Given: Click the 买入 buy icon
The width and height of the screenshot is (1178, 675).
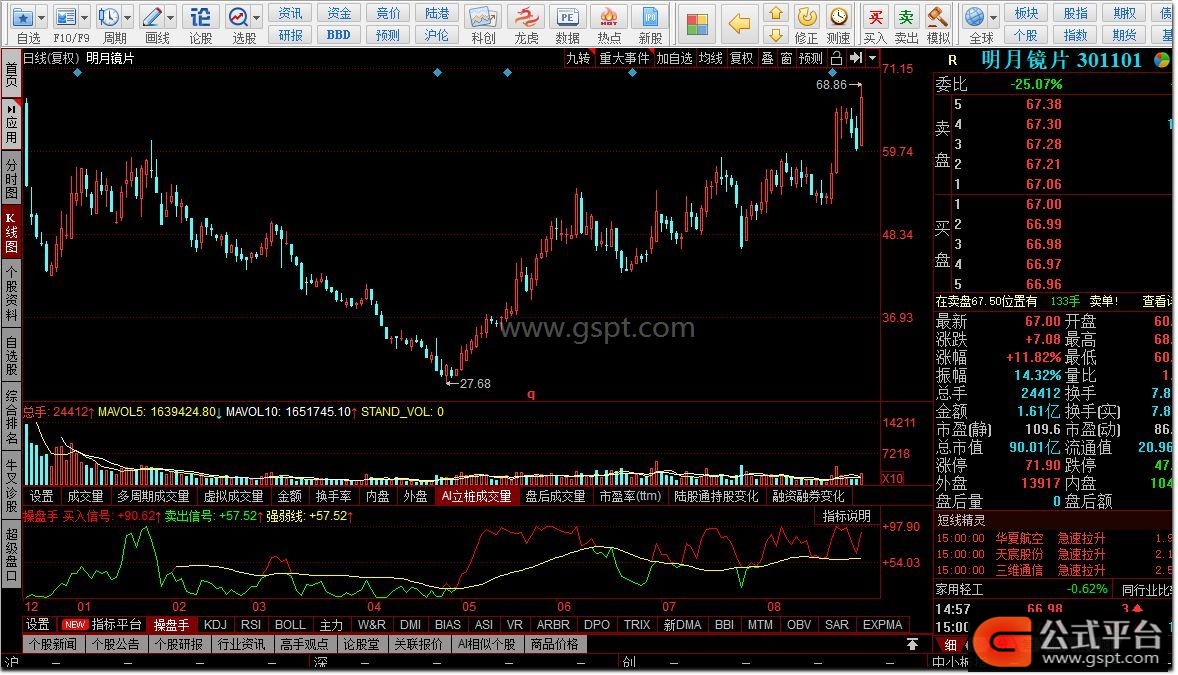Looking at the screenshot, I should [874, 17].
